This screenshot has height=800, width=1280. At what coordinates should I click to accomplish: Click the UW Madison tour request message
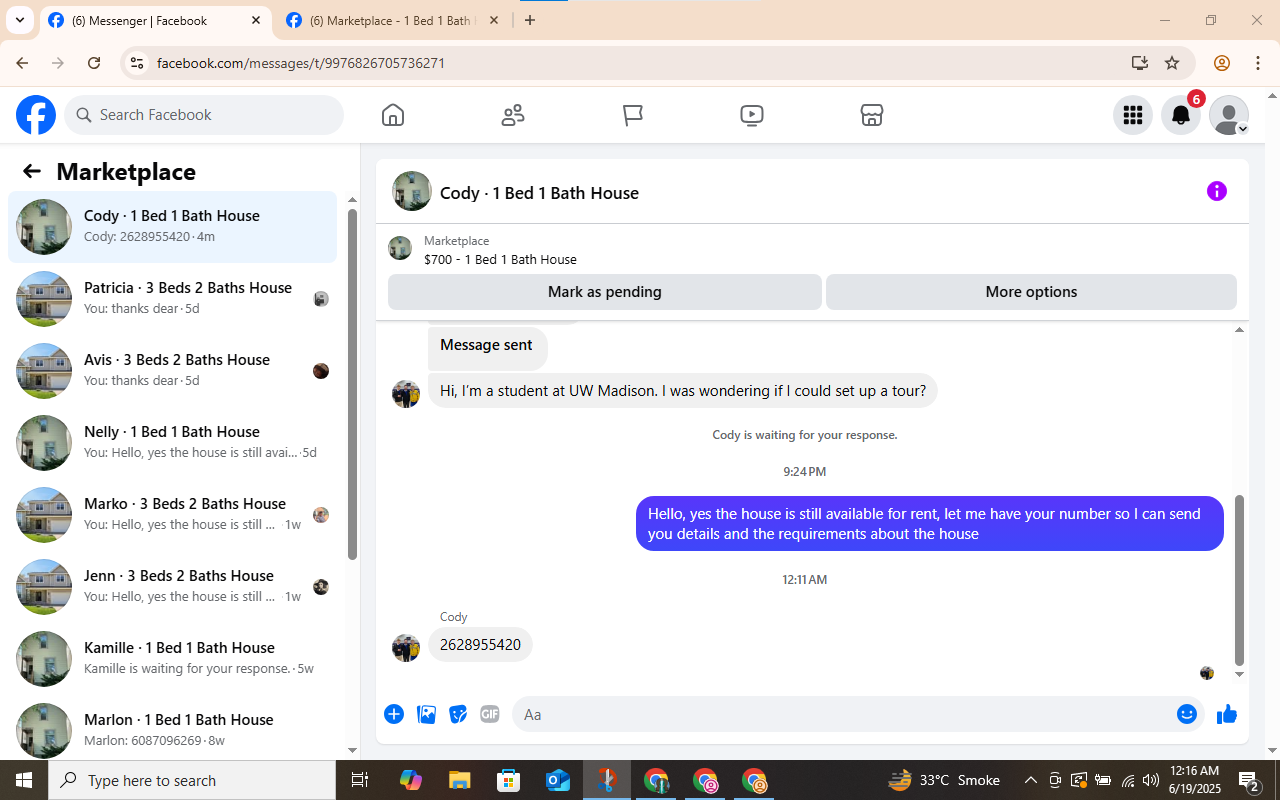click(683, 391)
